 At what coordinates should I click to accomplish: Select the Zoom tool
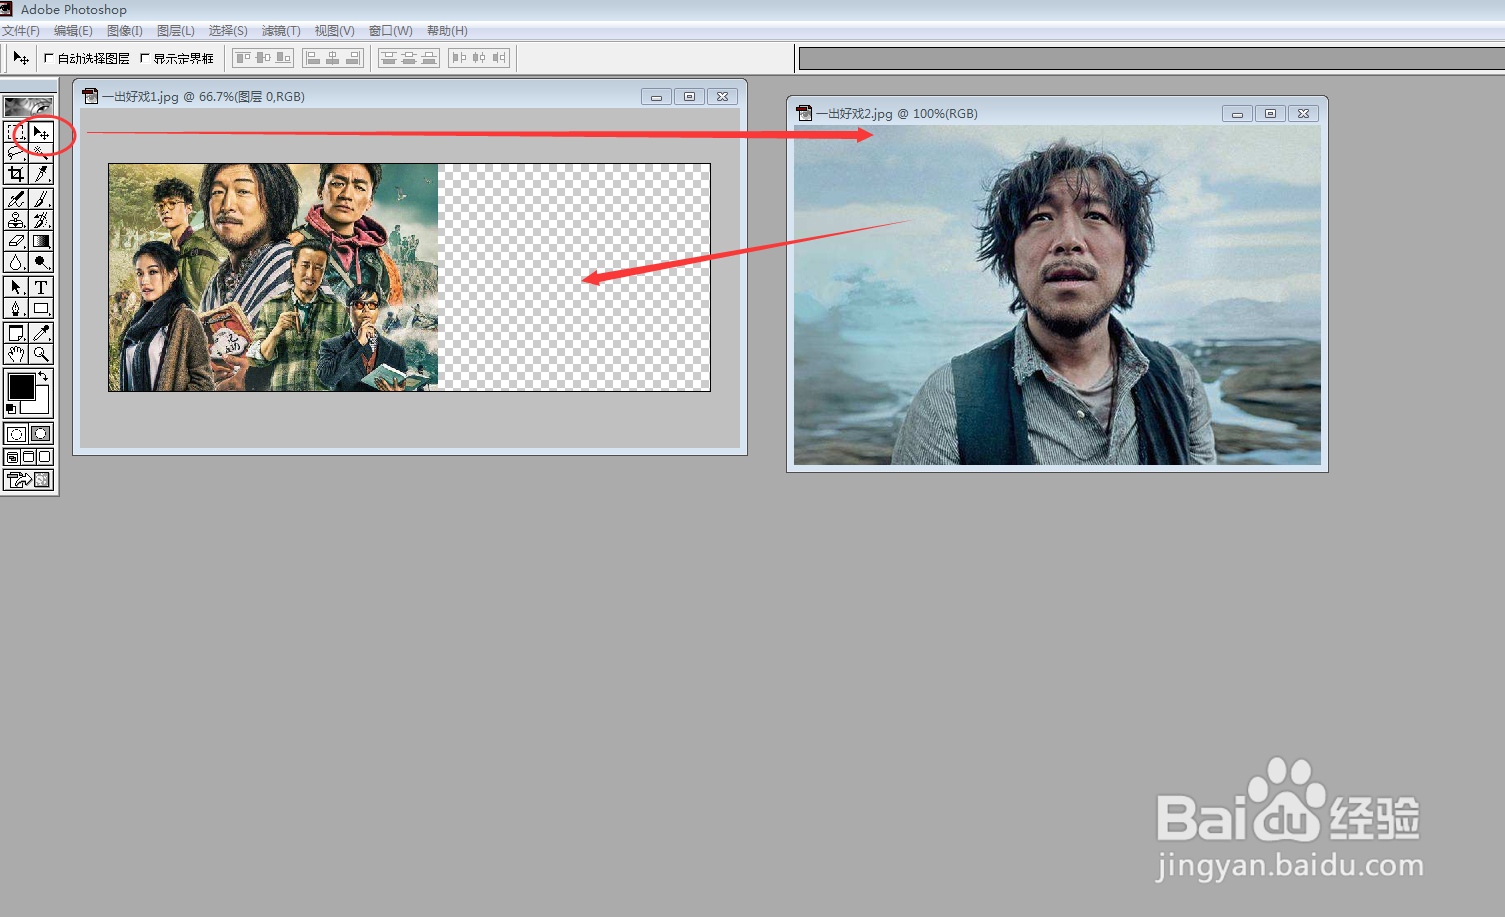[x=41, y=353]
